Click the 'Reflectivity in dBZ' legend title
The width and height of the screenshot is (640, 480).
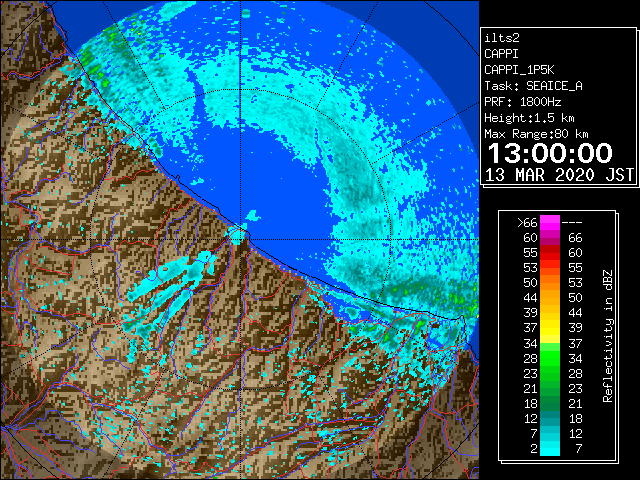coord(608,336)
